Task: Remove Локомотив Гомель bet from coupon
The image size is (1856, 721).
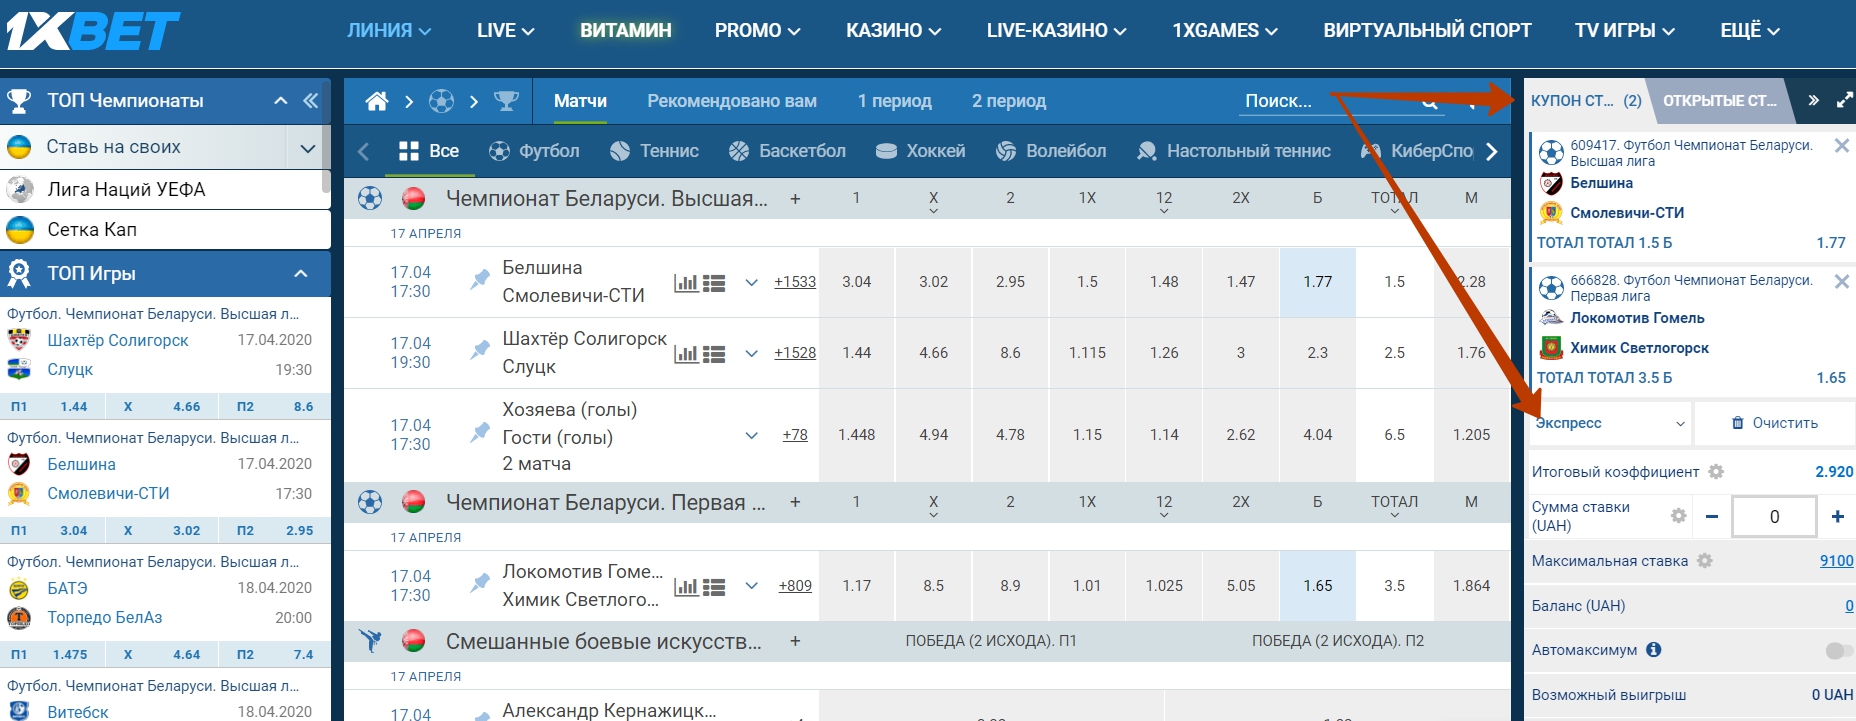Action: pyautogui.click(x=1841, y=282)
